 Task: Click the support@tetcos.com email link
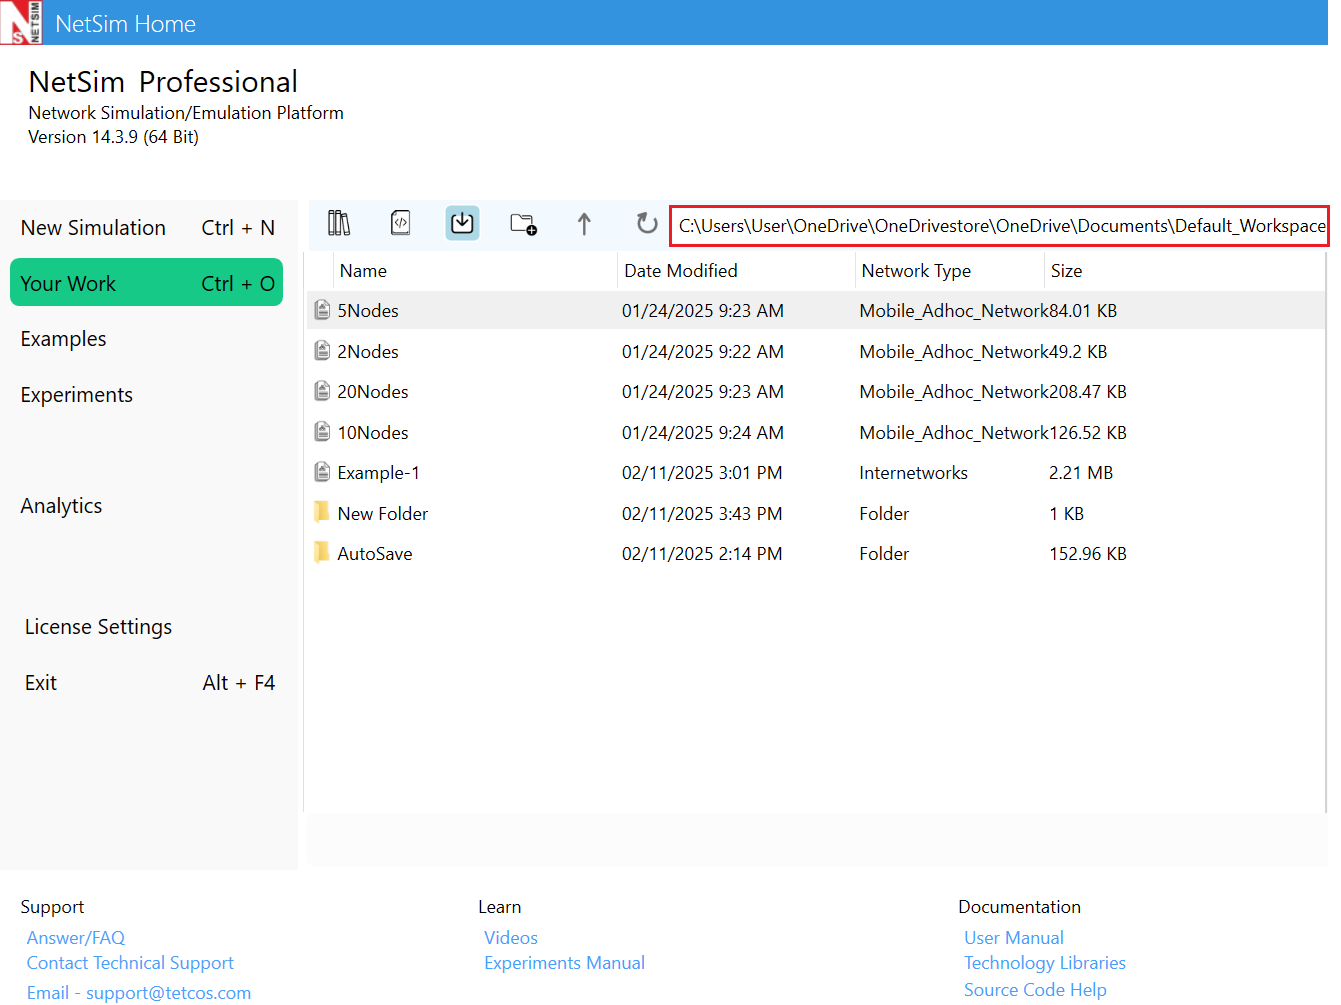tap(168, 993)
